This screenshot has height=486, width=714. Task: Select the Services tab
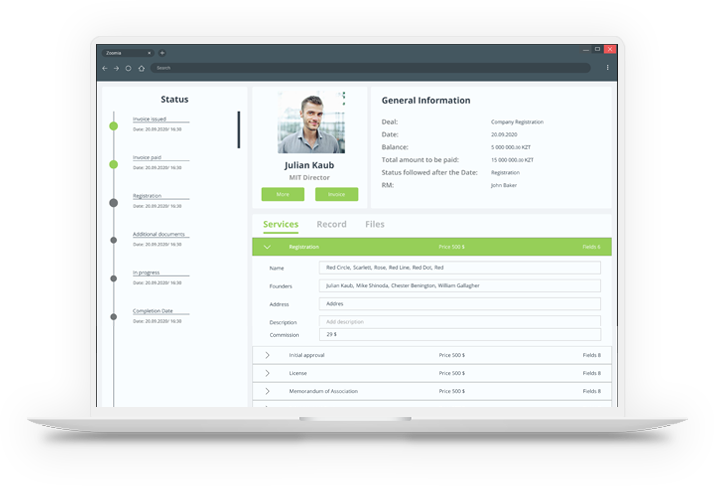coord(281,225)
